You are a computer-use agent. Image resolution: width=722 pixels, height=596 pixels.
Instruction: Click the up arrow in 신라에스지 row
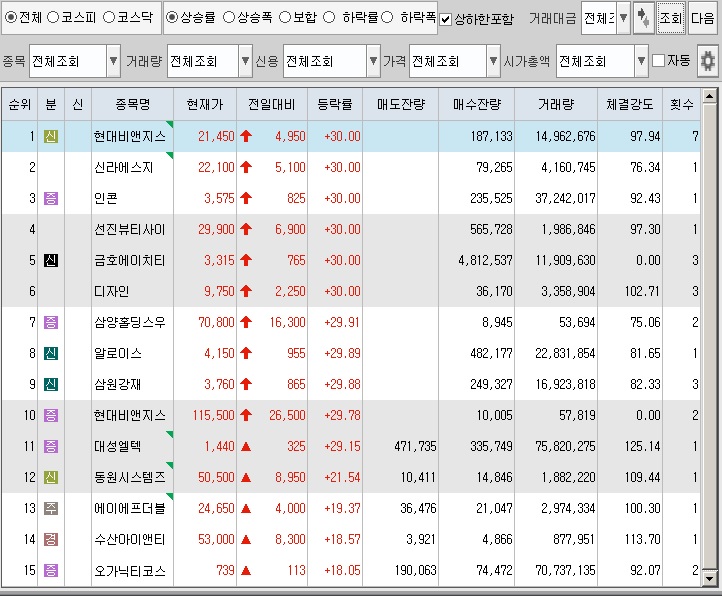246,167
